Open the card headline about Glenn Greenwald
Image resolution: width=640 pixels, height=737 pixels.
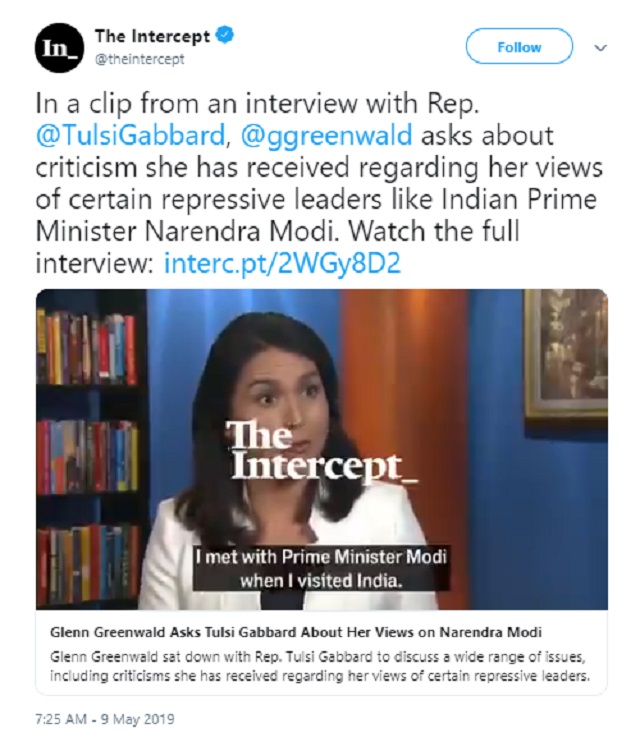tap(296, 632)
